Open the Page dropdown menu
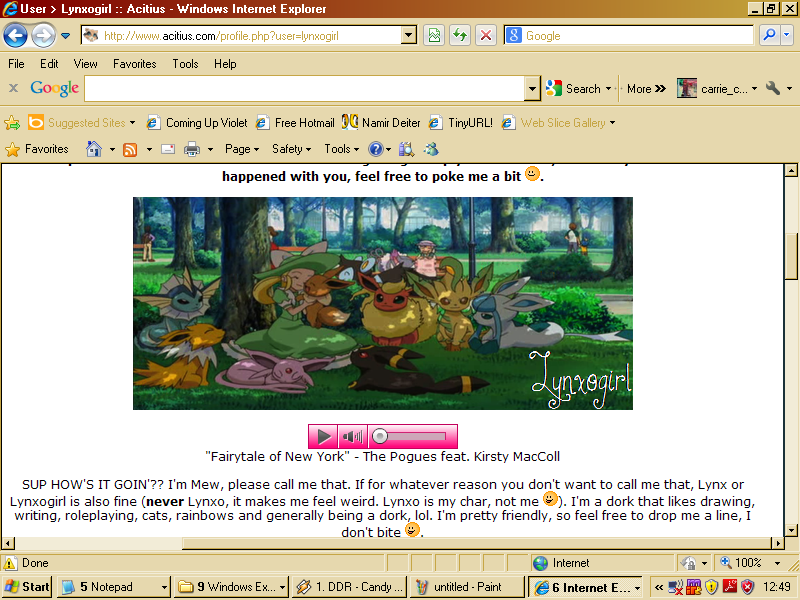This screenshot has width=800, height=600. click(x=242, y=149)
